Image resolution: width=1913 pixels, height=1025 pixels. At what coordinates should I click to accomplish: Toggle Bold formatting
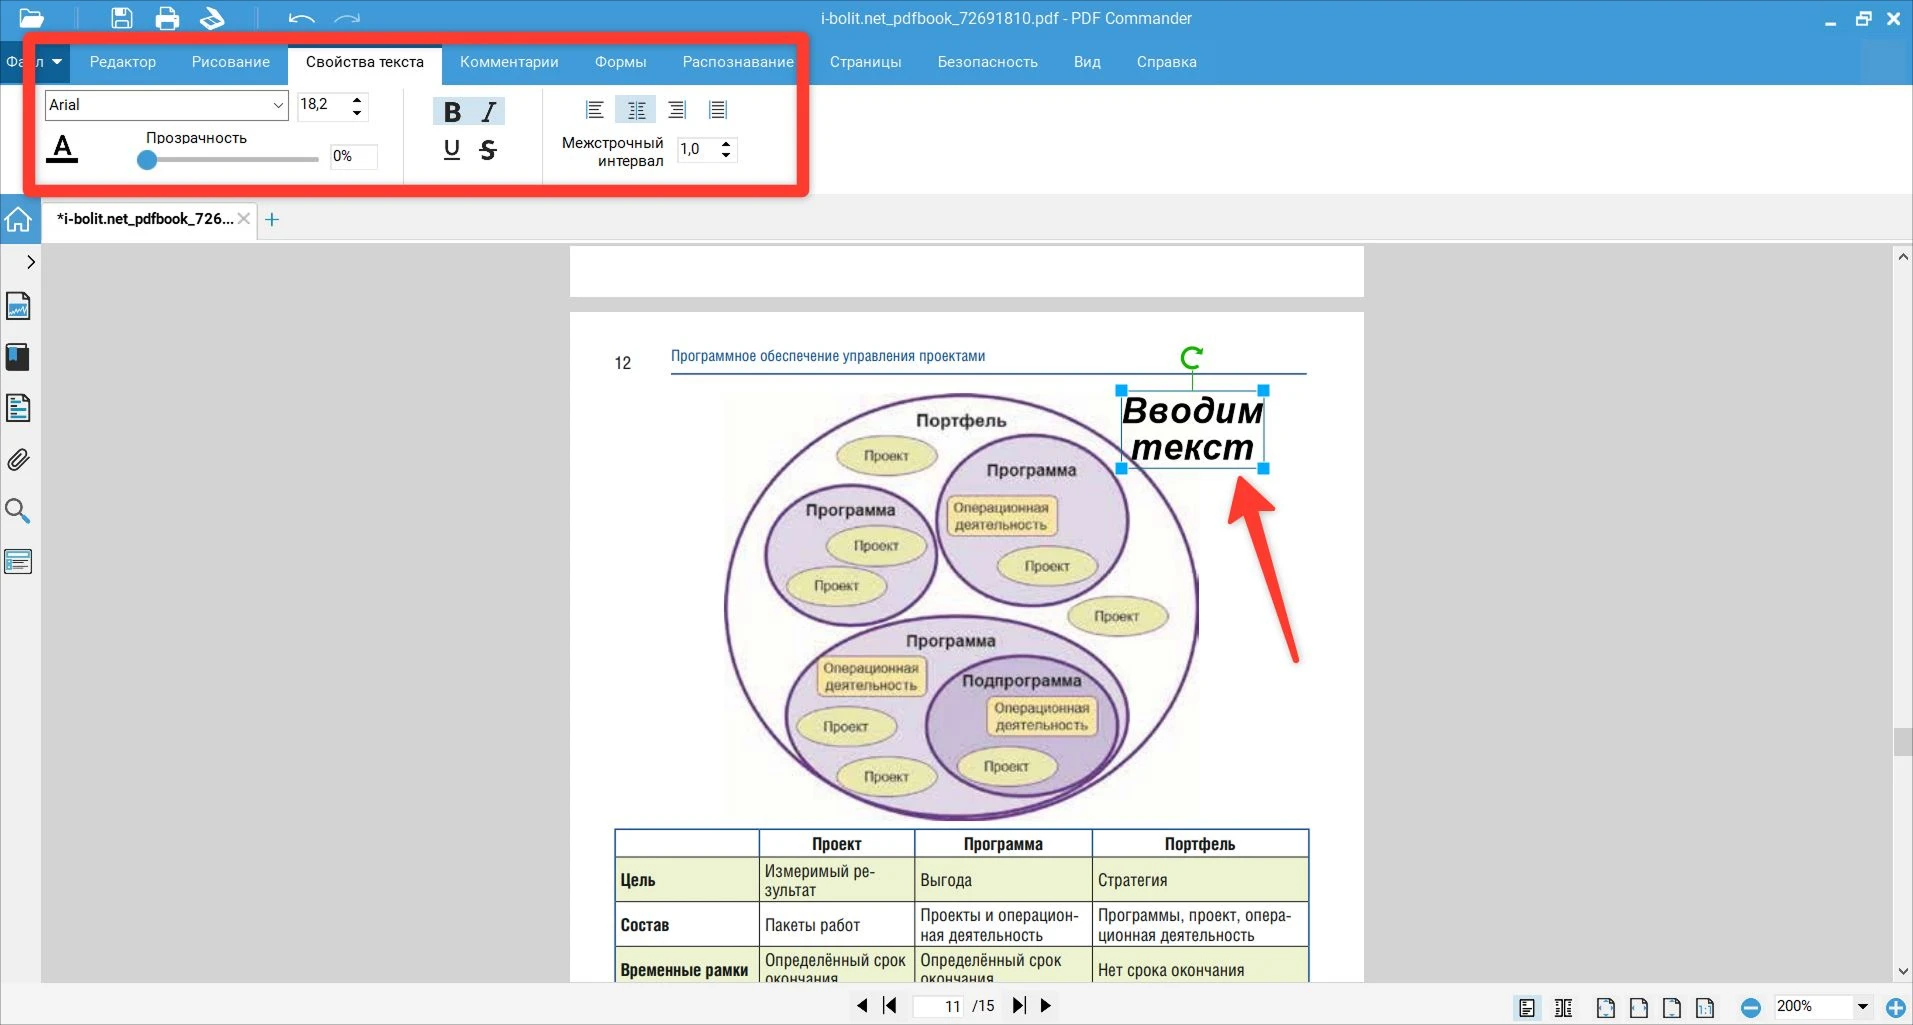point(452,112)
